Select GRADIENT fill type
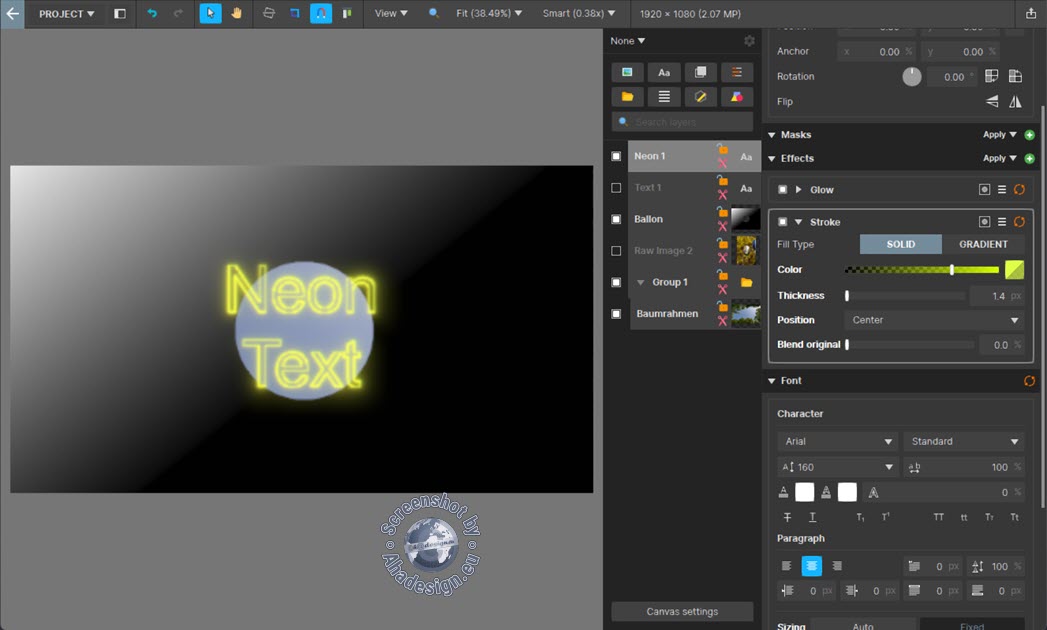This screenshot has width=1047, height=630. [x=983, y=245]
